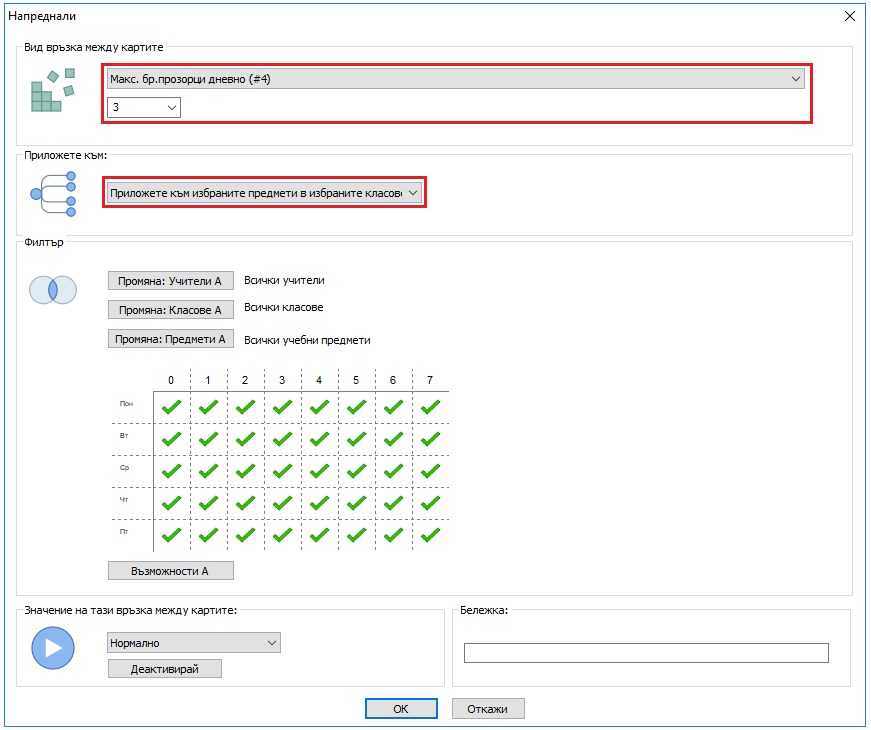Toggle the Ср period 4 checkmark
871x730 pixels.
[319, 471]
